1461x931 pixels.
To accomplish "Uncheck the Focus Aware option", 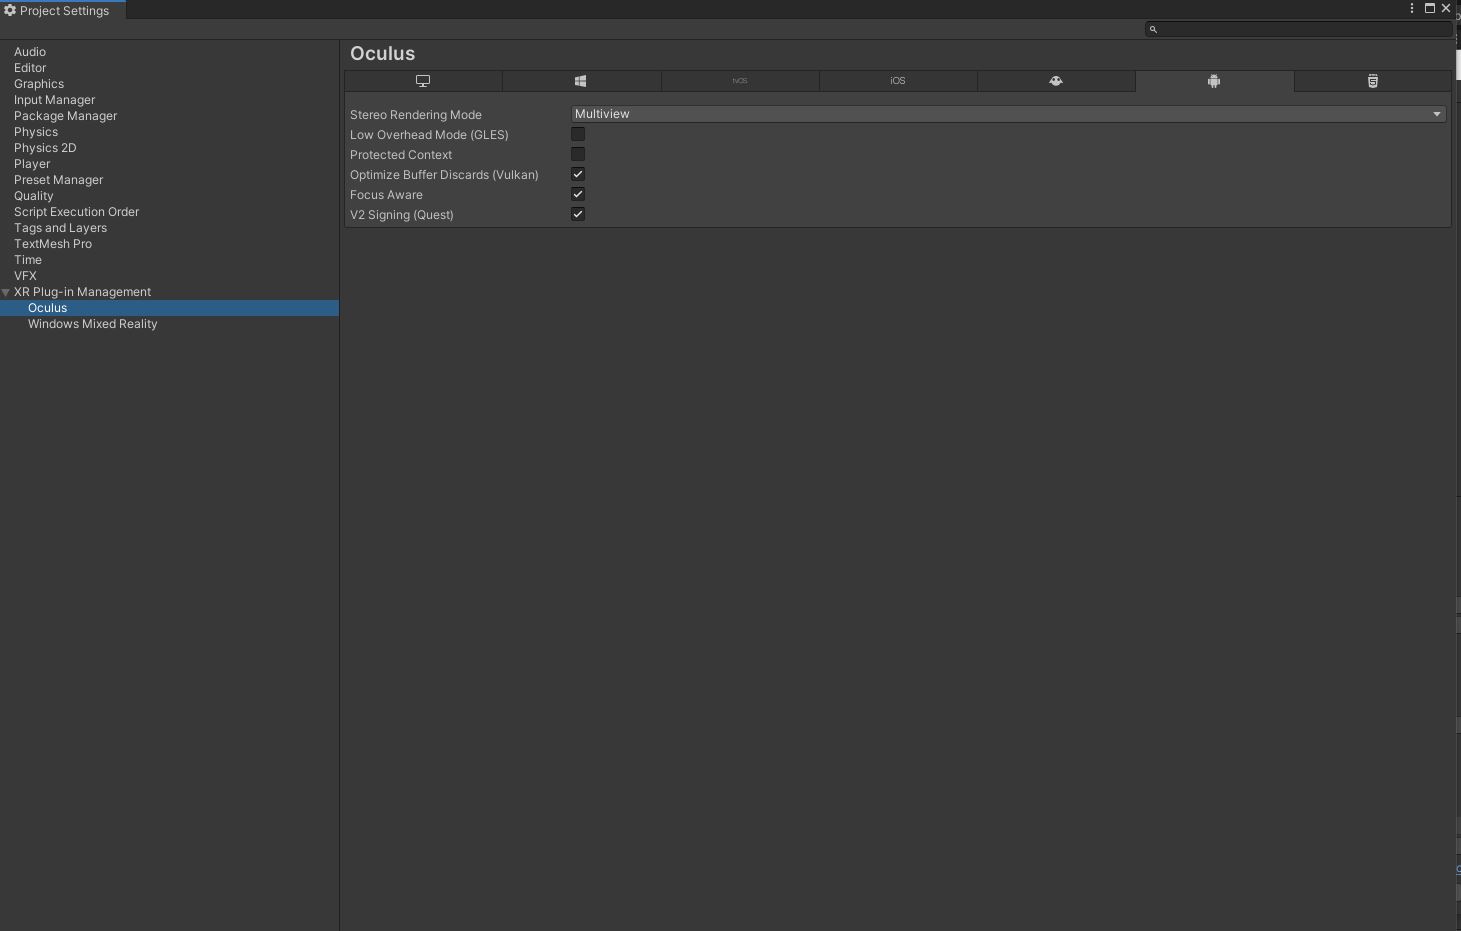I will tap(578, 194).
